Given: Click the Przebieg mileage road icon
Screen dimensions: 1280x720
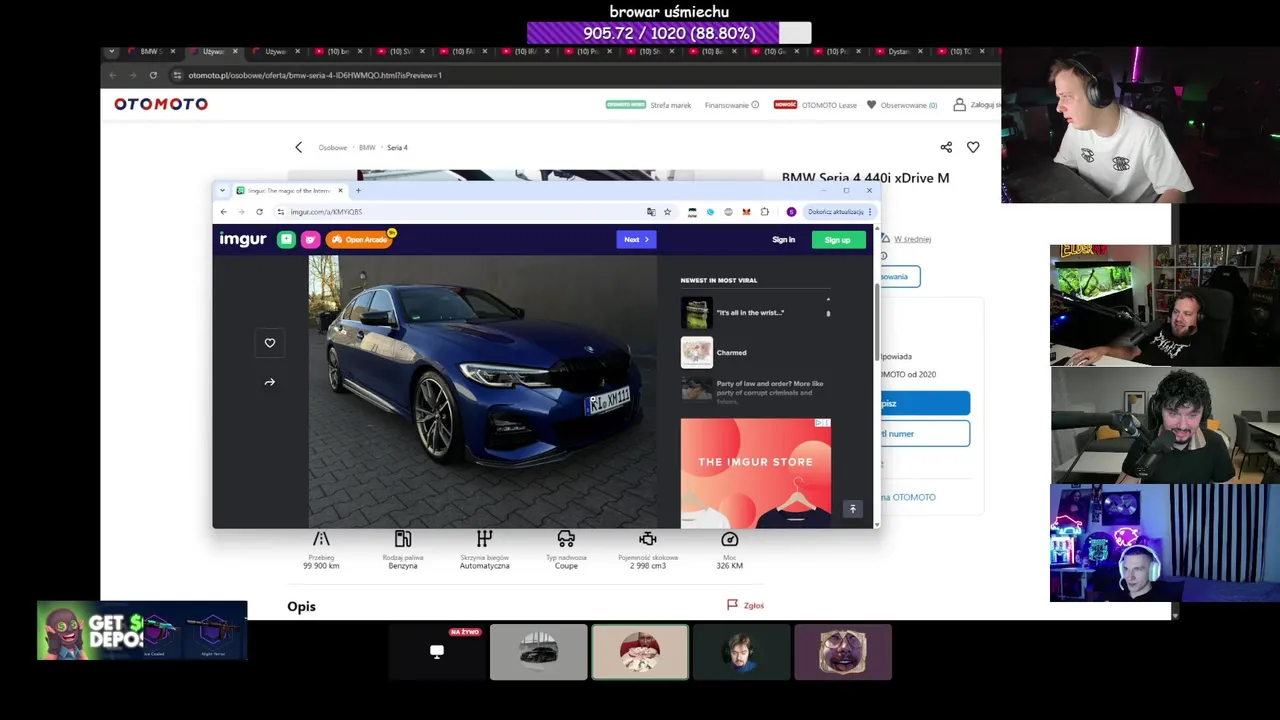Looking at the screenshot, I should click(x=321, y=539).
